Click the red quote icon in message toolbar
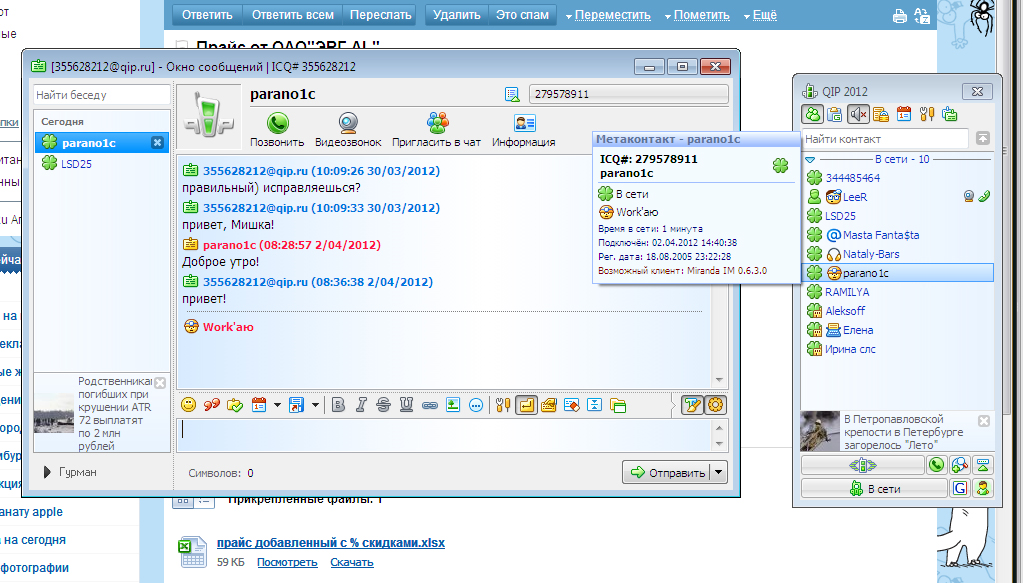 (212, 405)
